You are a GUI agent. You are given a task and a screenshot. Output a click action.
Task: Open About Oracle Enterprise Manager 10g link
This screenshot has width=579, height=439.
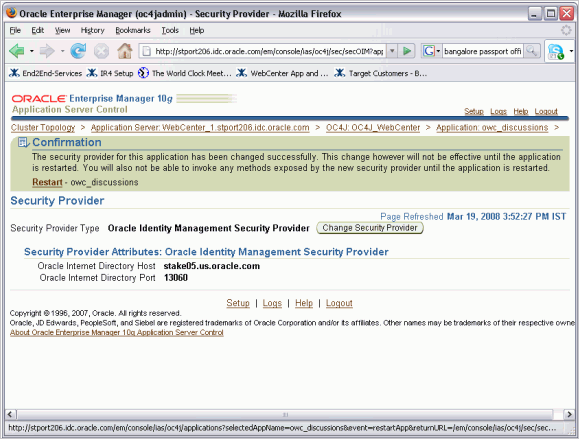coord(117,332)
